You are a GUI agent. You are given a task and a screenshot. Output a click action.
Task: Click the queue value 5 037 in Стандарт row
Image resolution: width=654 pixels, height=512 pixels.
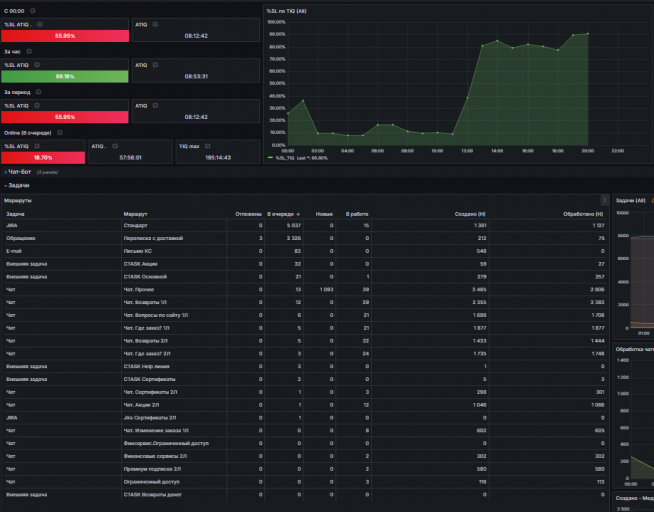(x=294, y=225)
